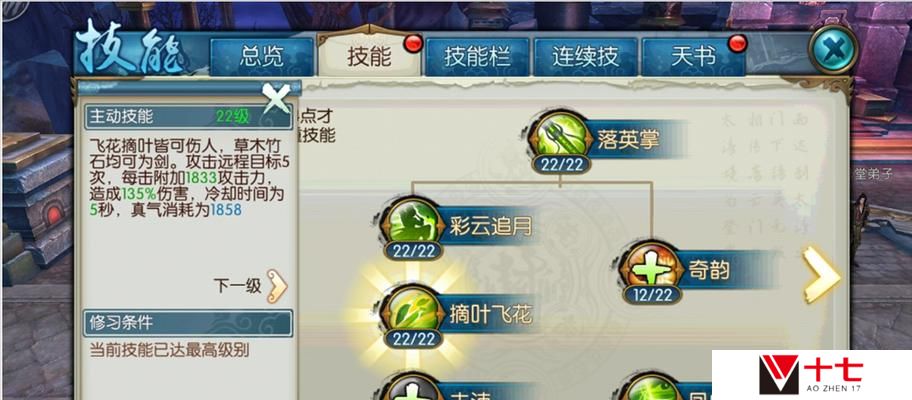Click the 奇韵 12/22 level badge
The height and width of the screenshot is (400, 912).
[651, 295]
